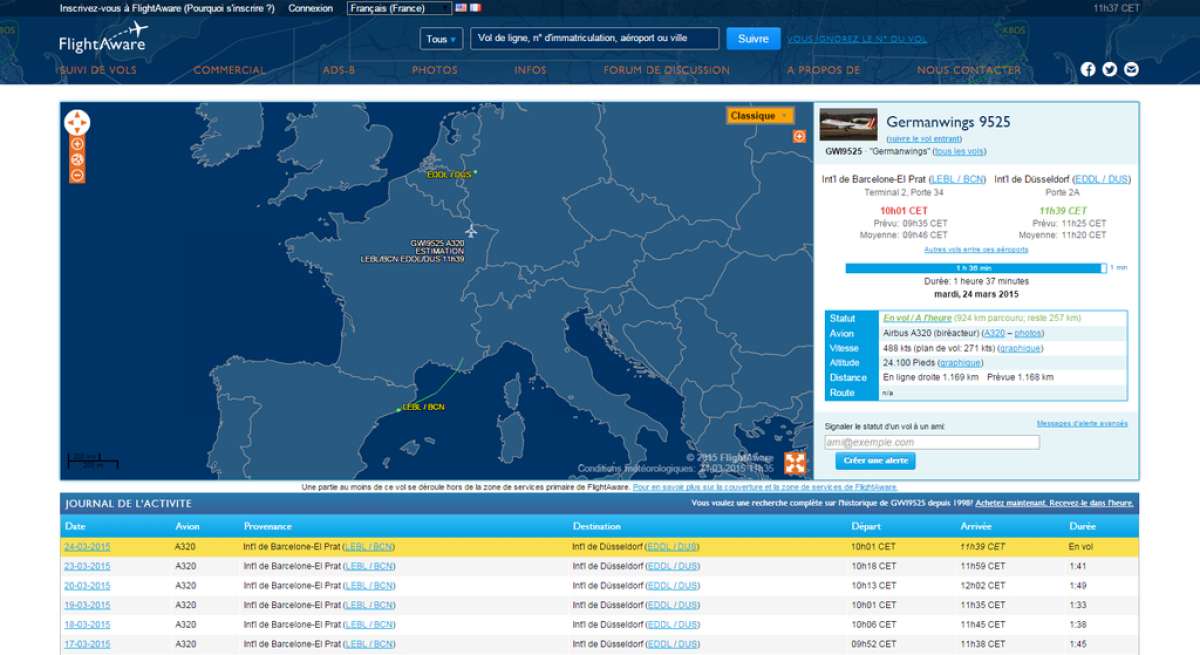
Task: Click the flight progress bar
Action: [976, 268]
